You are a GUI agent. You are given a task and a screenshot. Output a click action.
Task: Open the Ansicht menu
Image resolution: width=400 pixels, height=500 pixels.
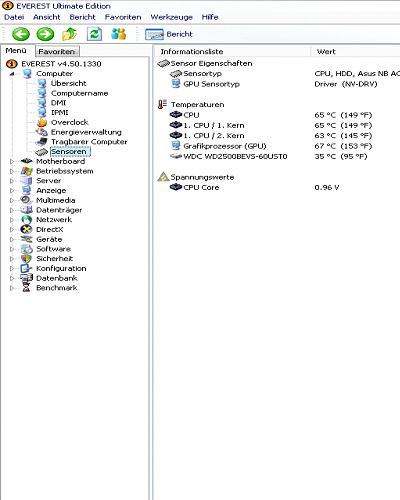coord(47,17)
